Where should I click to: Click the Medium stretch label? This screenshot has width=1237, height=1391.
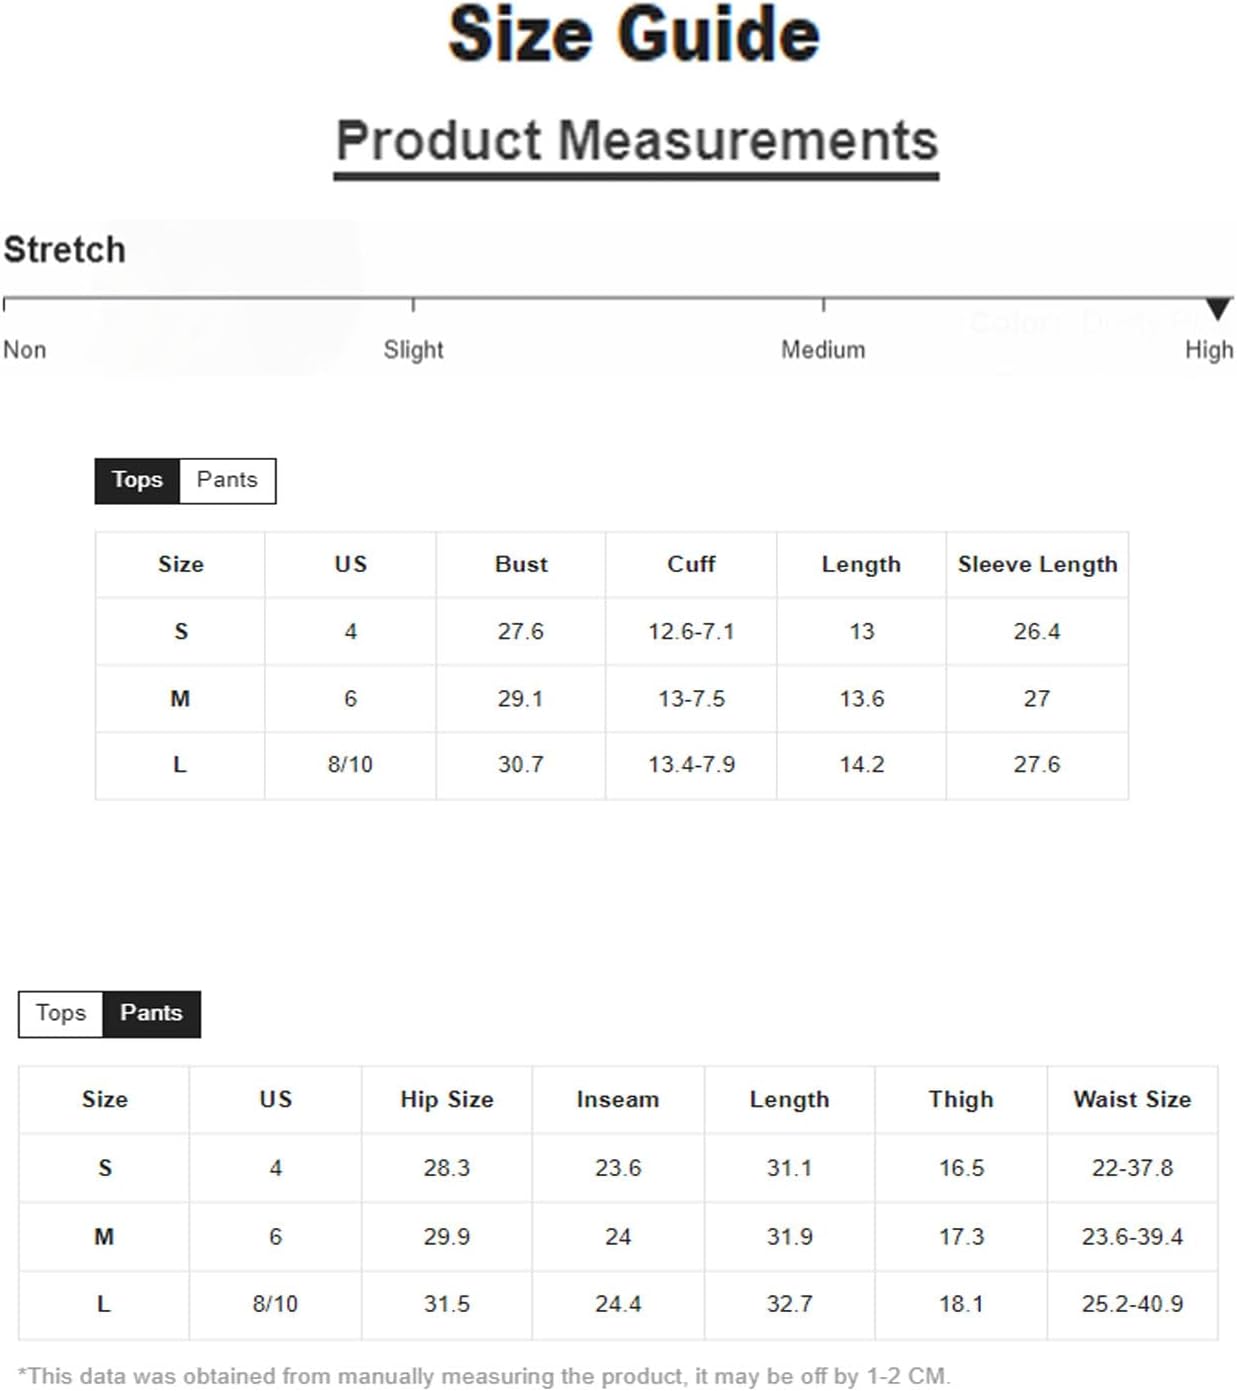823,350
